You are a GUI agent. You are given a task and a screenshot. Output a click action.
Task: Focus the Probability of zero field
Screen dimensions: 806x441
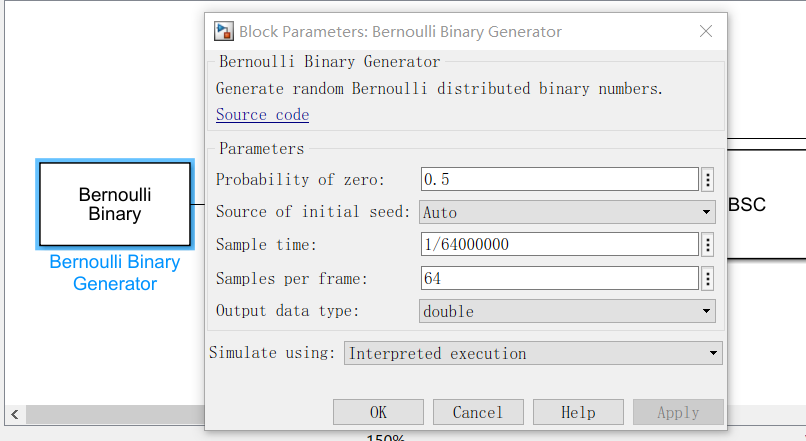point(558,180)
